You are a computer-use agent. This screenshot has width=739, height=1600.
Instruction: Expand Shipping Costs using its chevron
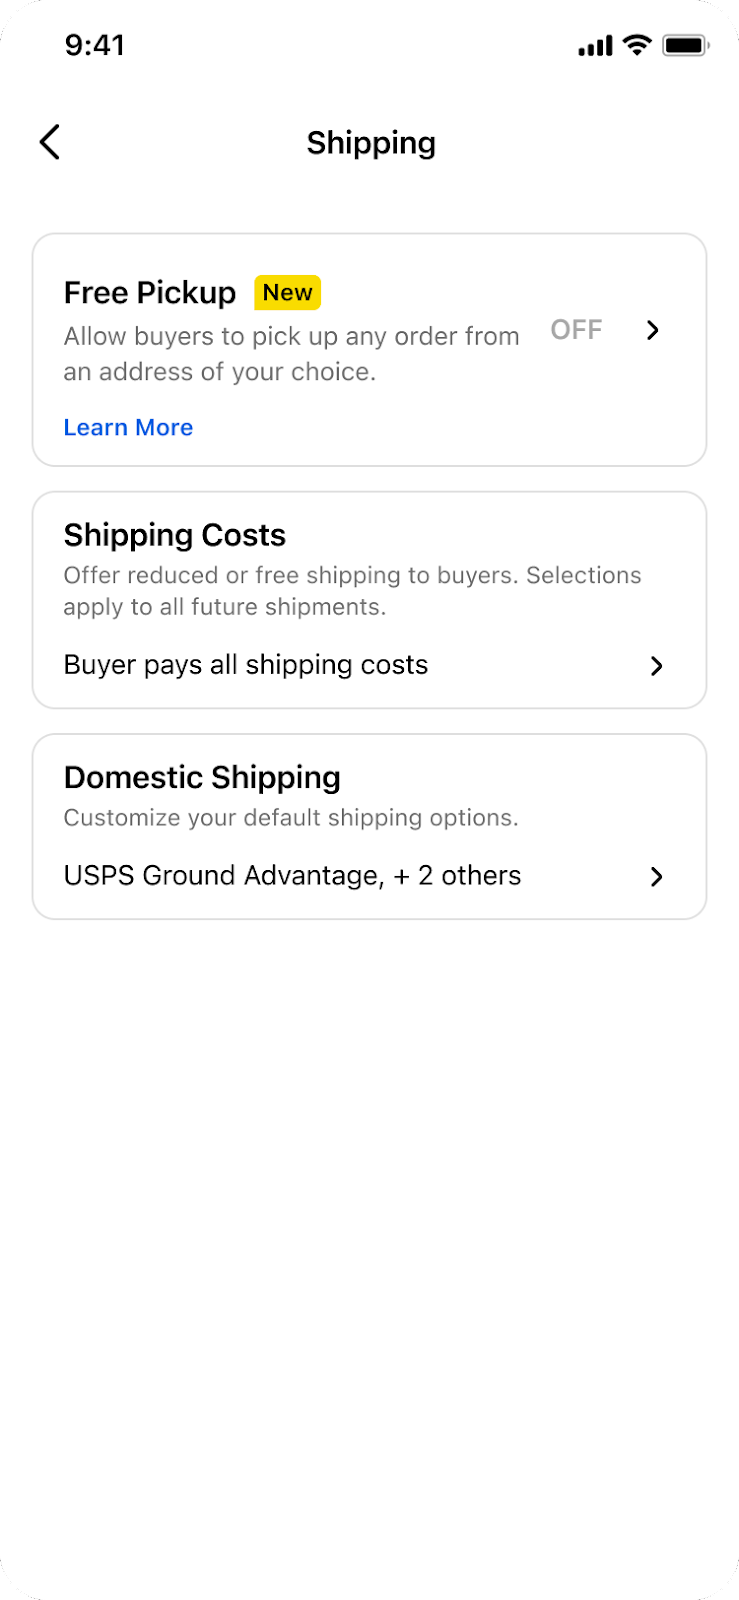click(656, 666)
